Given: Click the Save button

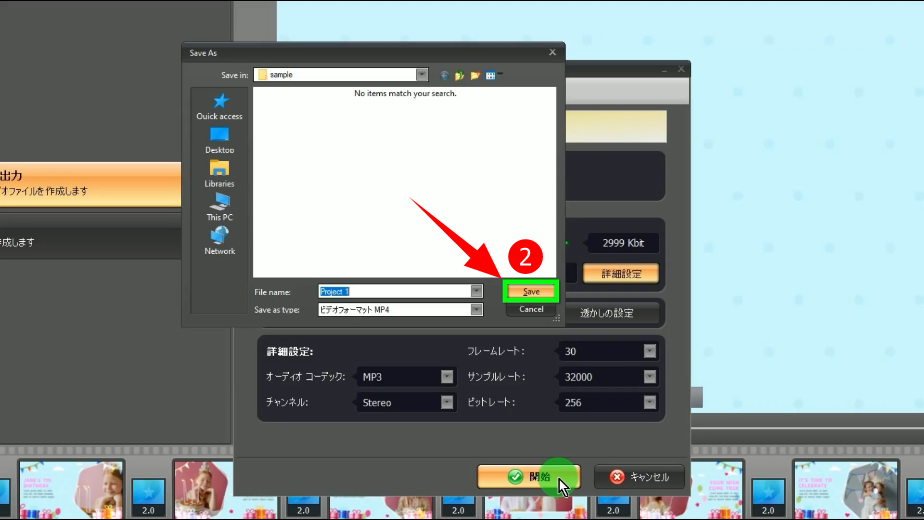Looking at the screenshot, I should click(x=531, y=291).
